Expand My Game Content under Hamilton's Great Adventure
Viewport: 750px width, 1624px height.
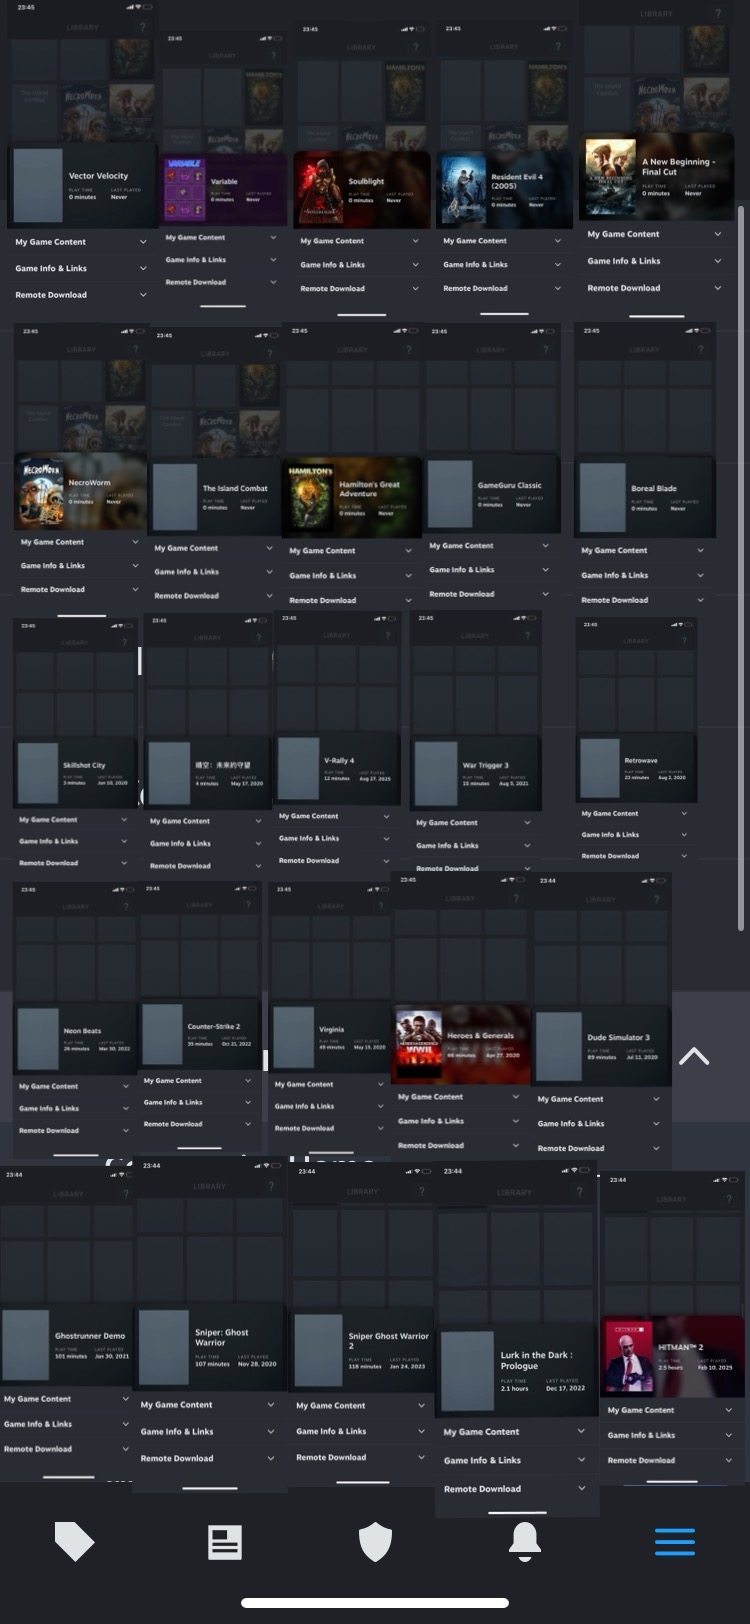tap(350, 551)
